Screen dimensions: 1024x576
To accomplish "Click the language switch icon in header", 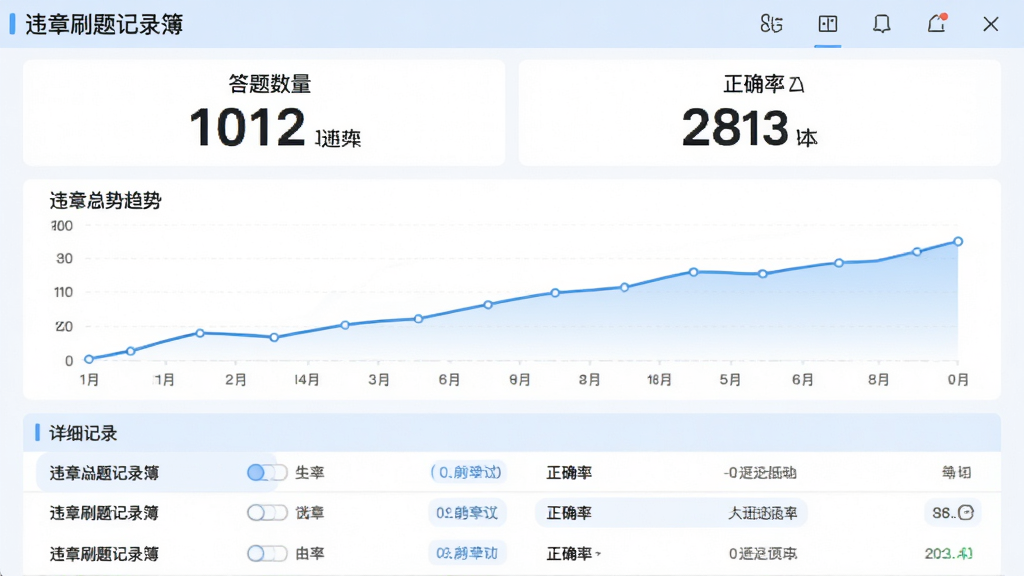I will click(x=771, y=24).
